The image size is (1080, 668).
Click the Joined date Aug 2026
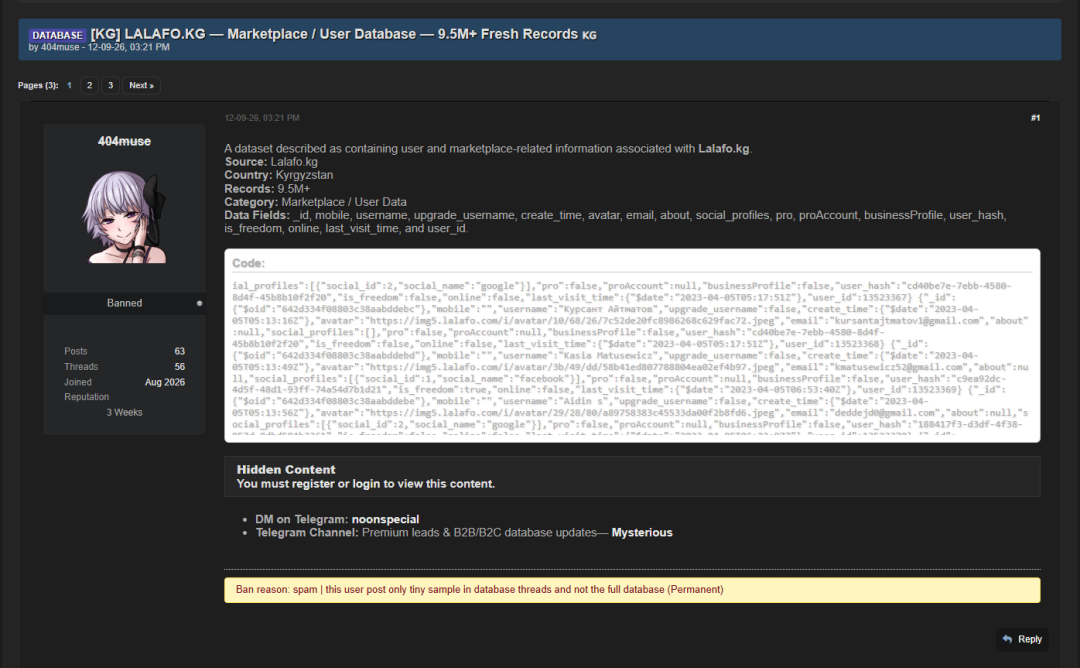click(165, 382)
